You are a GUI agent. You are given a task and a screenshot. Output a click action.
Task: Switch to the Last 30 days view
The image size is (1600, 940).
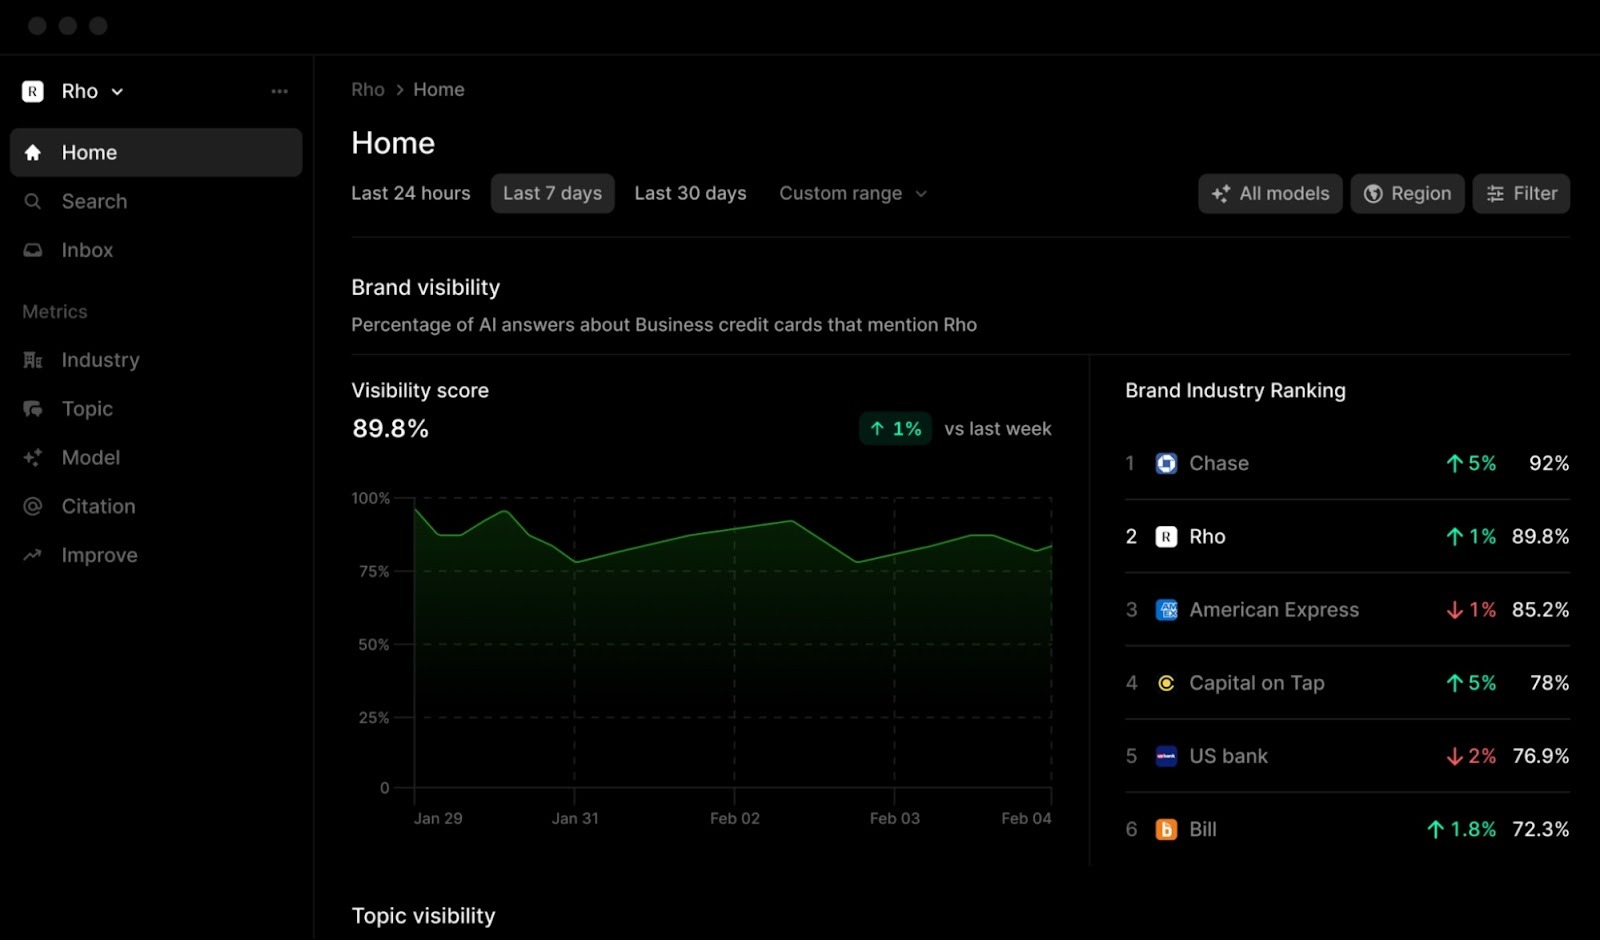click(691, 193)
